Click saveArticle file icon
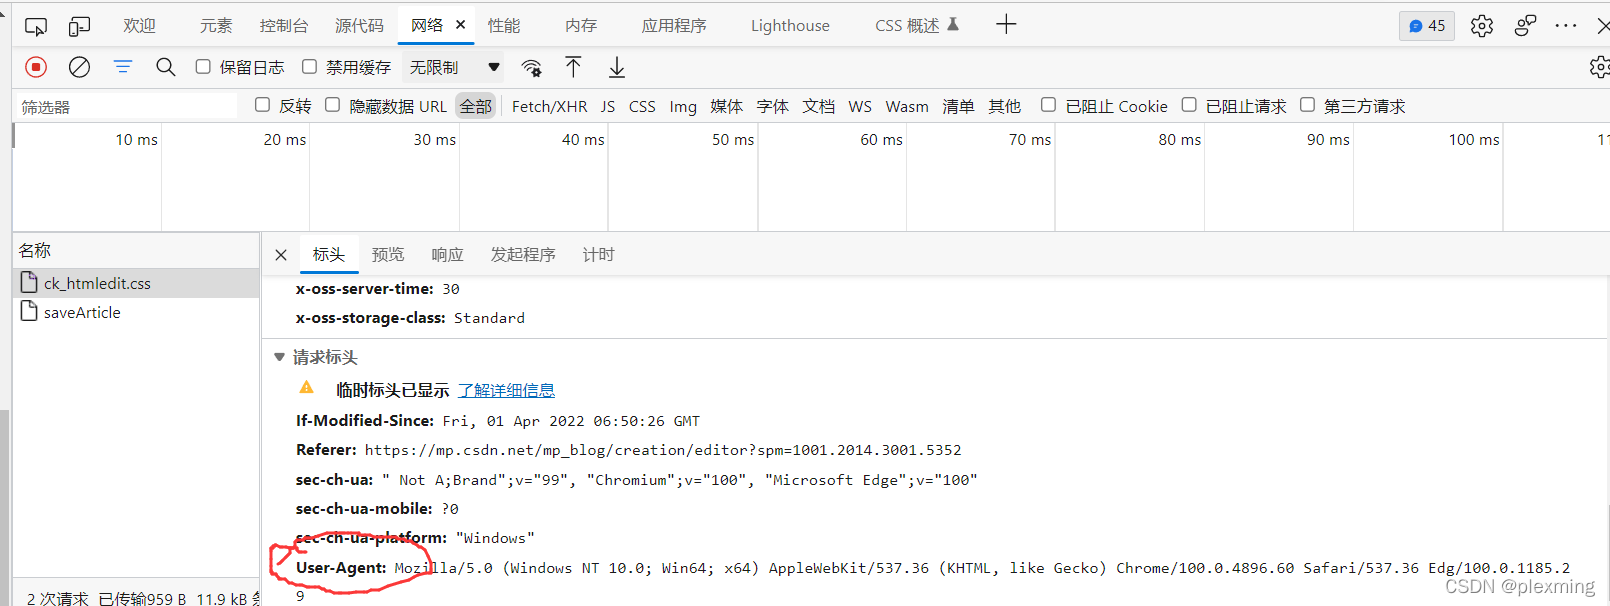Viewport: 1610px width, 606px height. [30, 312]
